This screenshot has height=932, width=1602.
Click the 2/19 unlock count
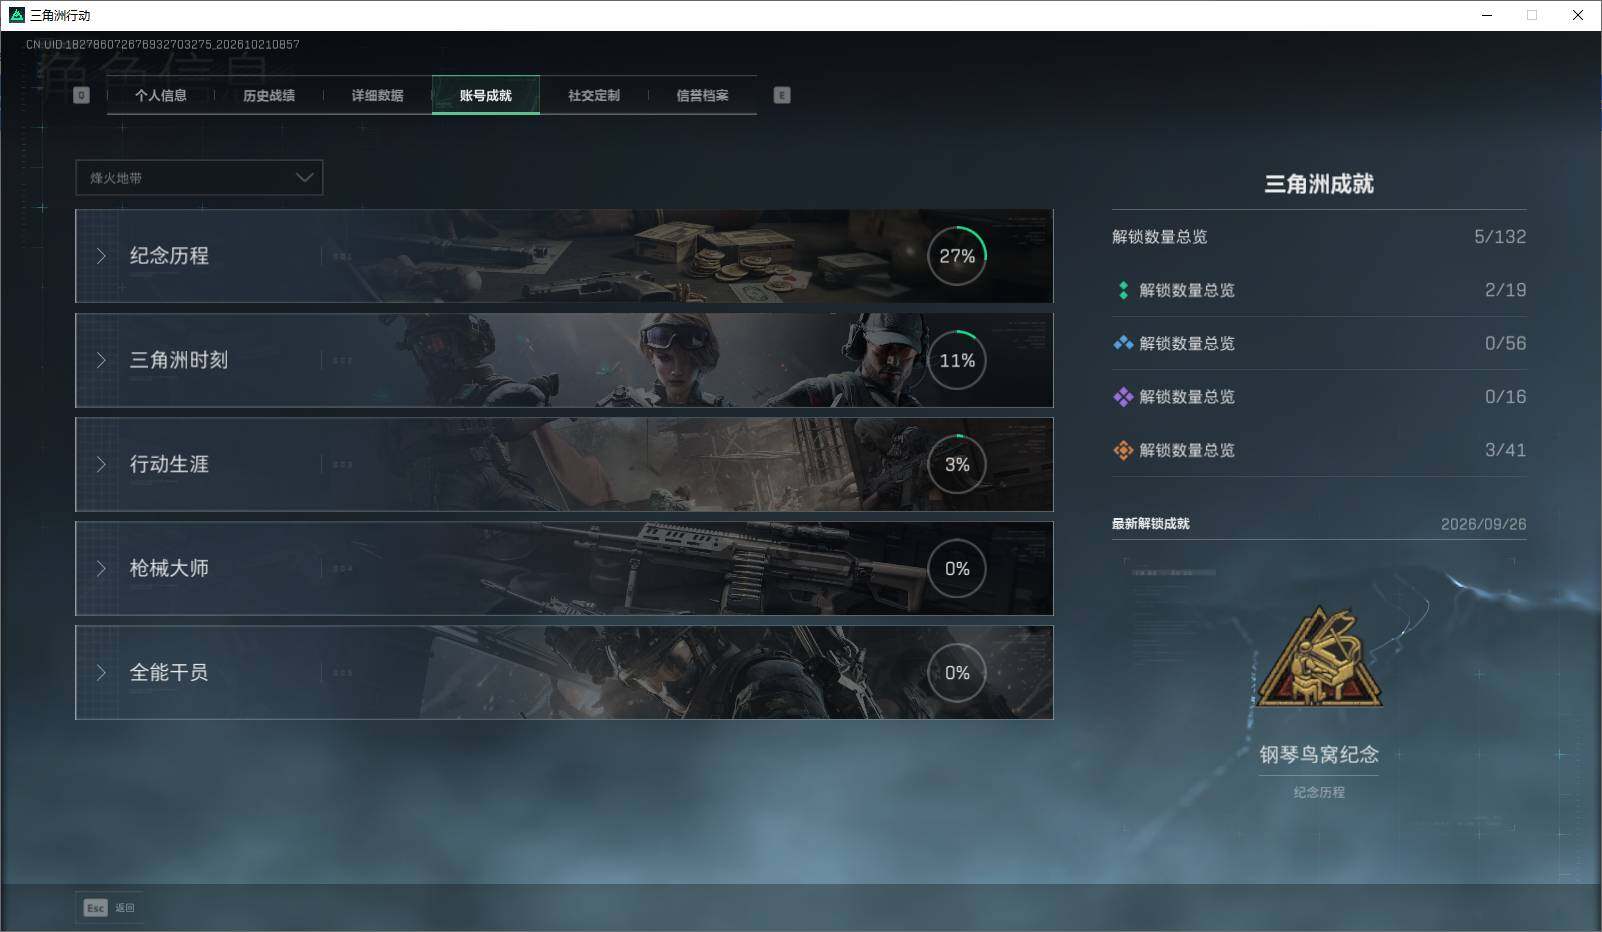pyautogui.click(x=1506, y=290)
